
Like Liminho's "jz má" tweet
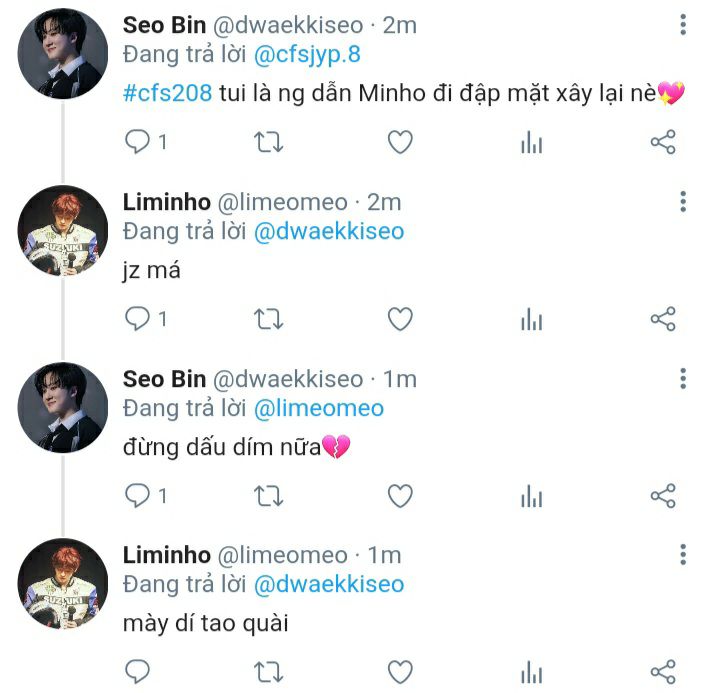tap(400, 319)
